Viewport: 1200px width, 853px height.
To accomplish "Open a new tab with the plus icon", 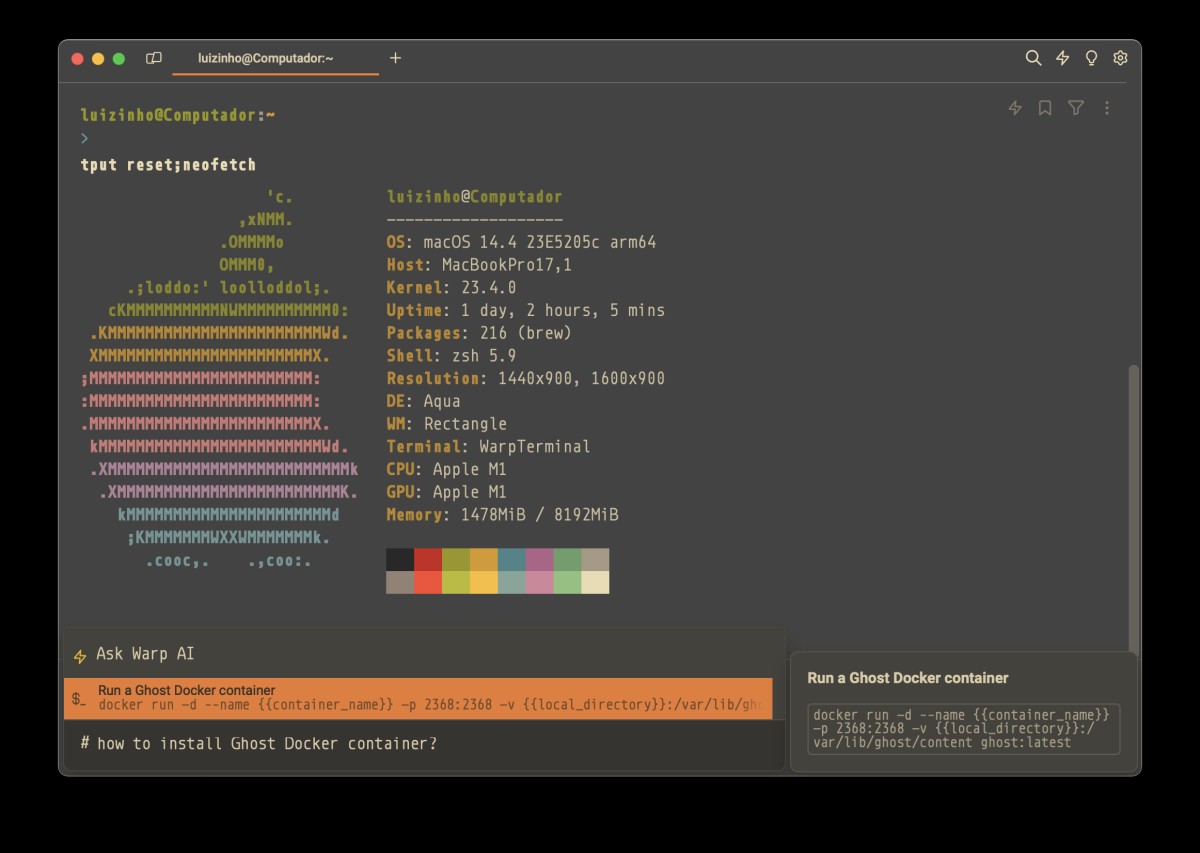I will point(395,58).
